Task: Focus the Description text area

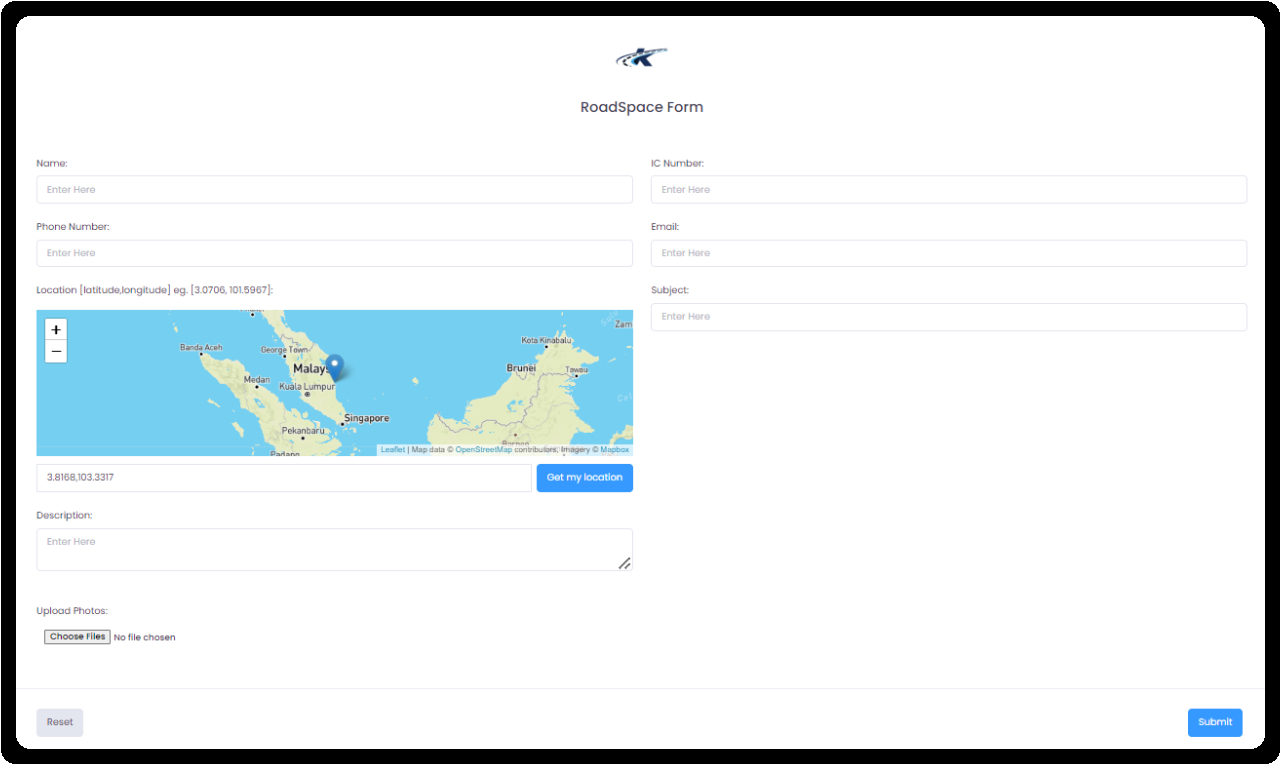Action: coord(334,550)
